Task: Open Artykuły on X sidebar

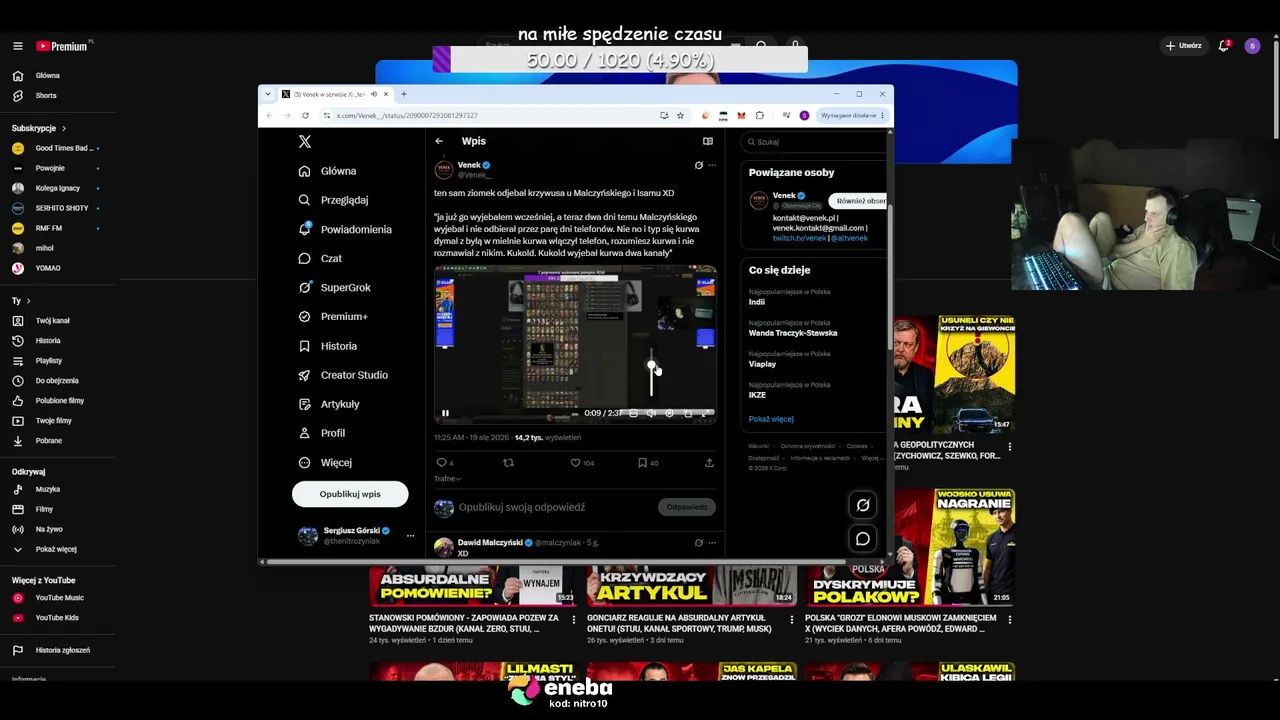Action: point(329,404)
